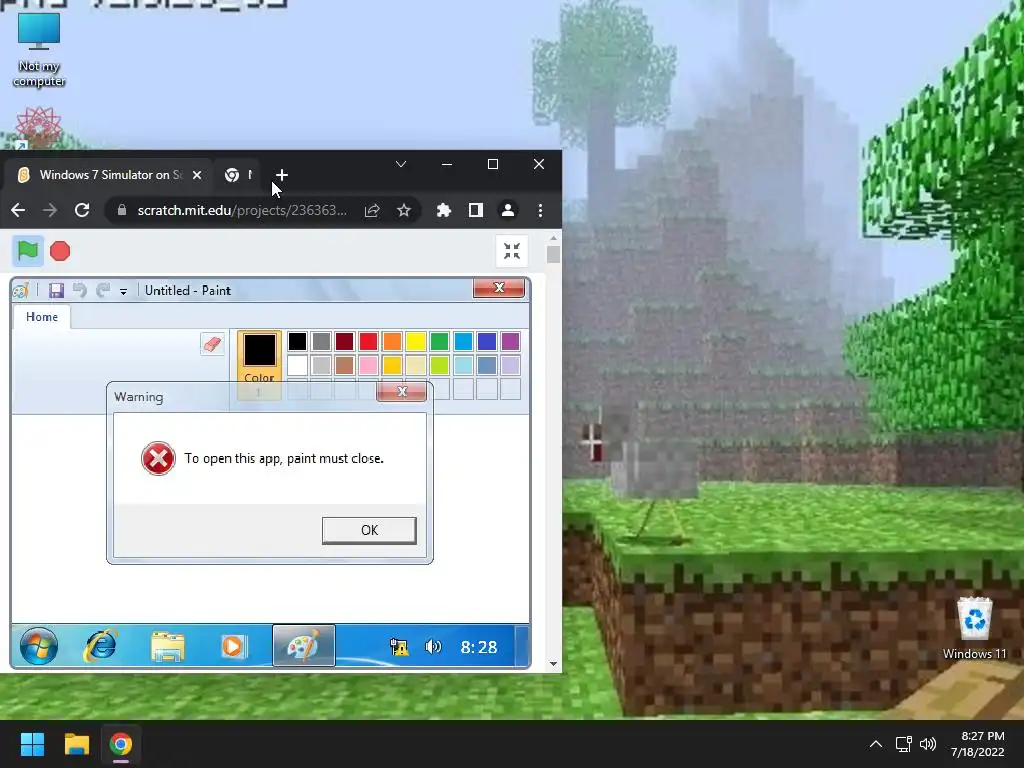Go back in Chrome

(18, 210)
